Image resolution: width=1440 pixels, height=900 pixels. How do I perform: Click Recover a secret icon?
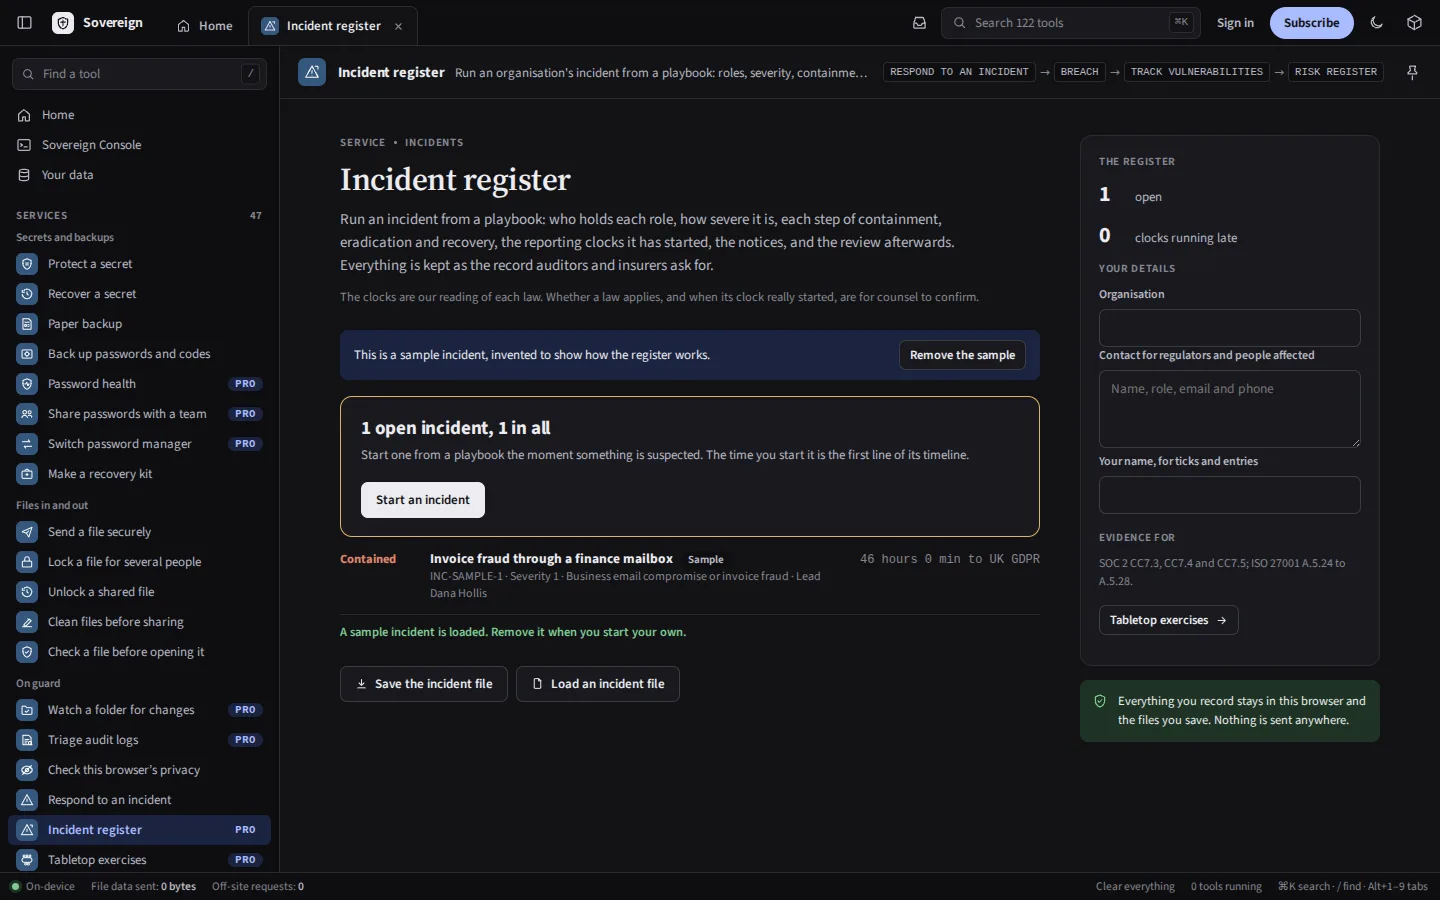27,294
